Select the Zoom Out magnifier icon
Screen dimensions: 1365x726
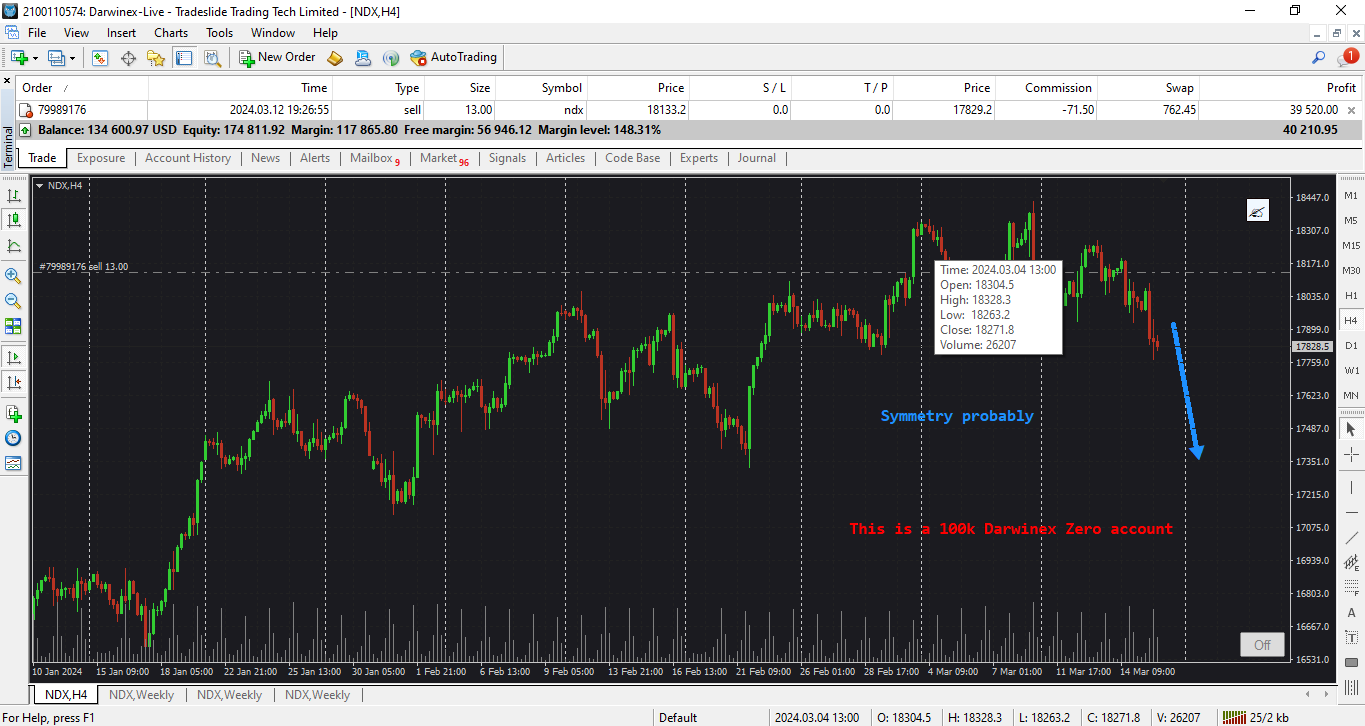pos(13,301)
